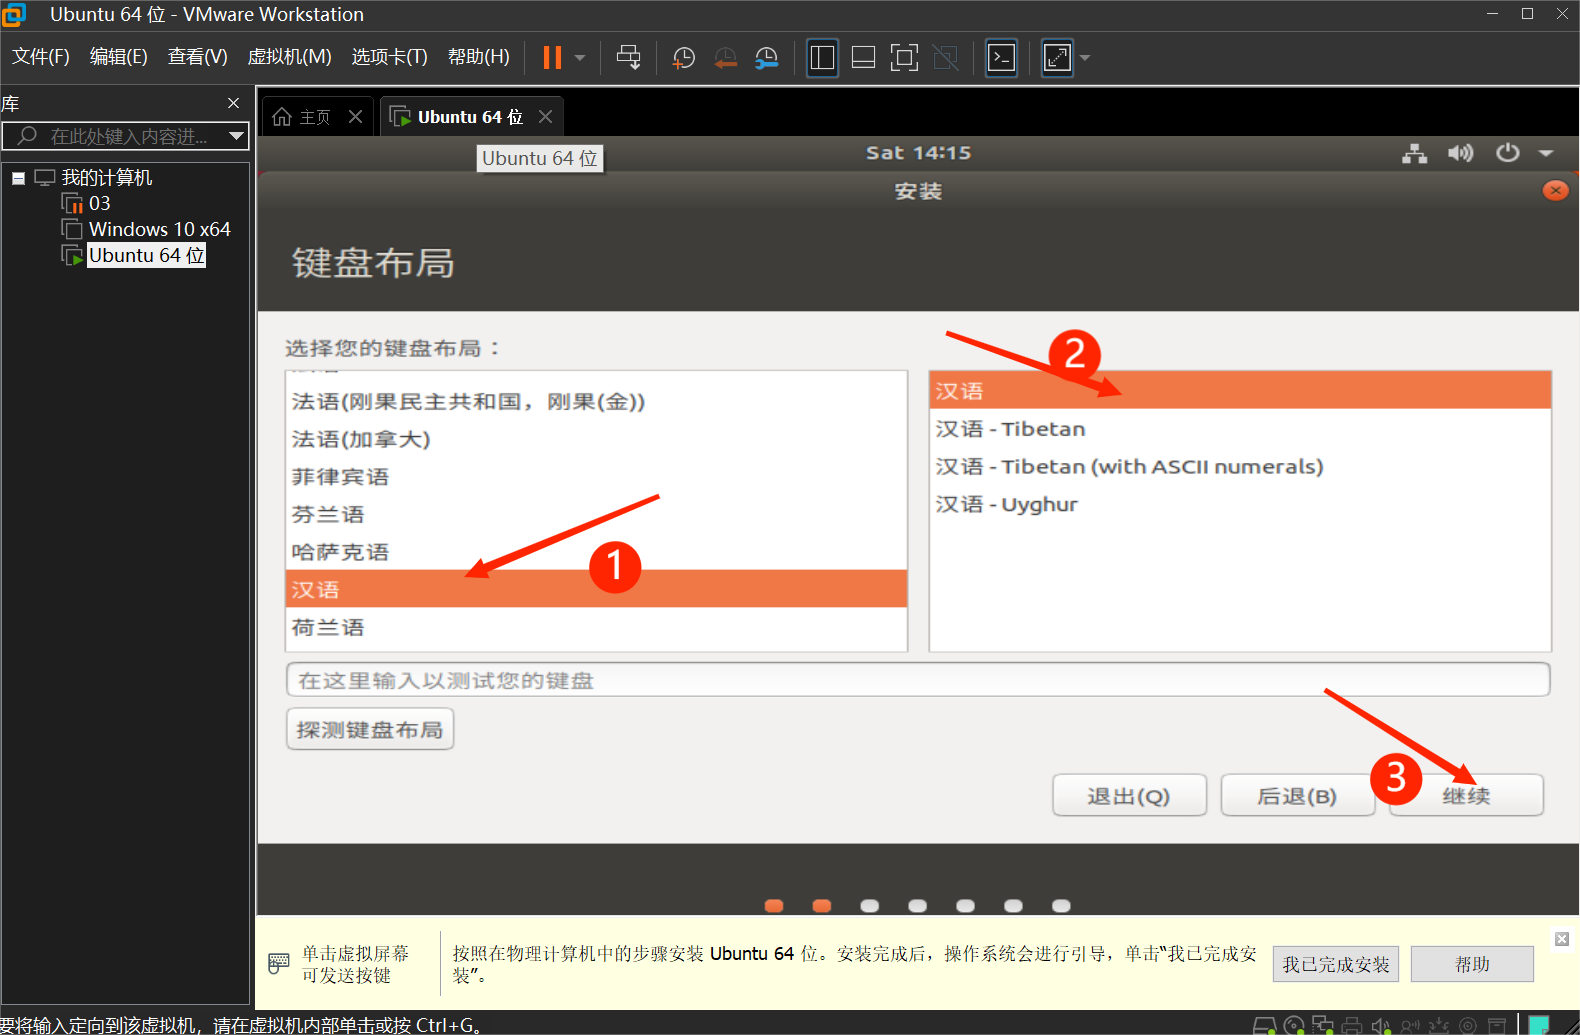Open the console view icon
The width and height of the screenshot is (1580, 1035).
coord(1001,58)
